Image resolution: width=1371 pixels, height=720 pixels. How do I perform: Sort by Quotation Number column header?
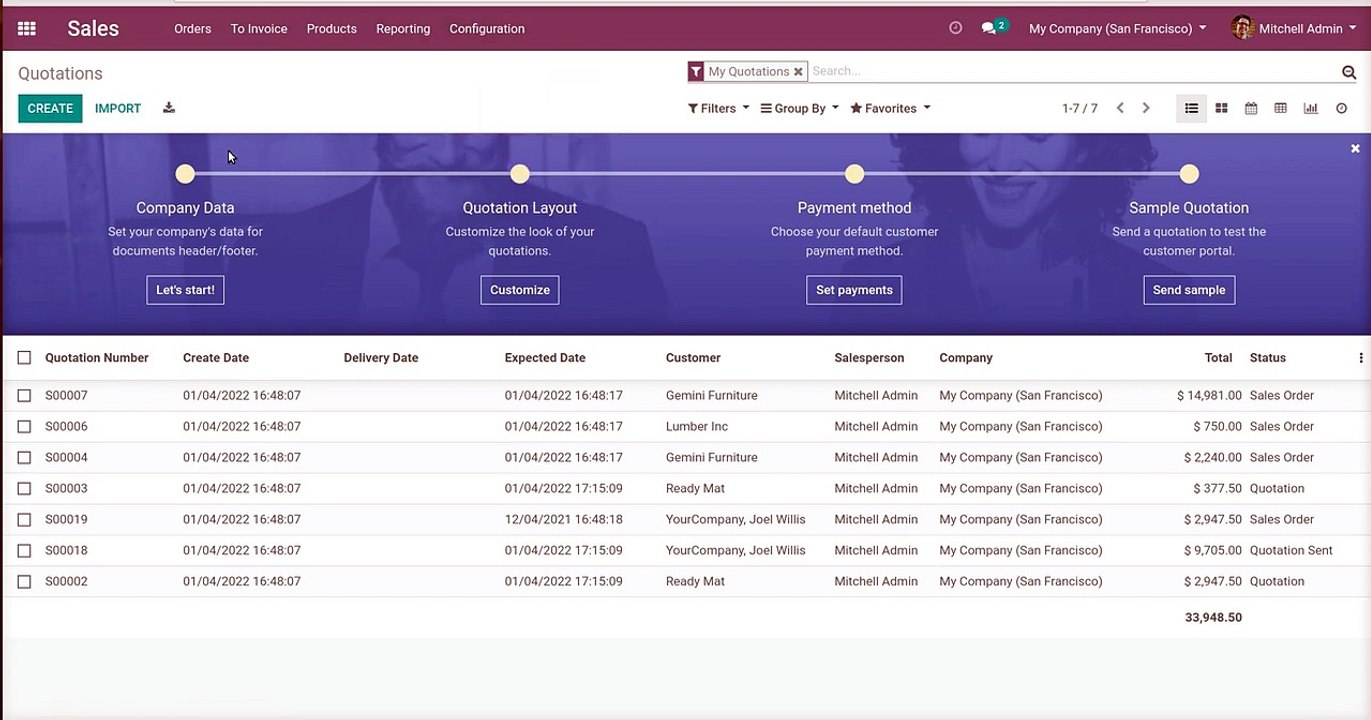click(97, 358)
